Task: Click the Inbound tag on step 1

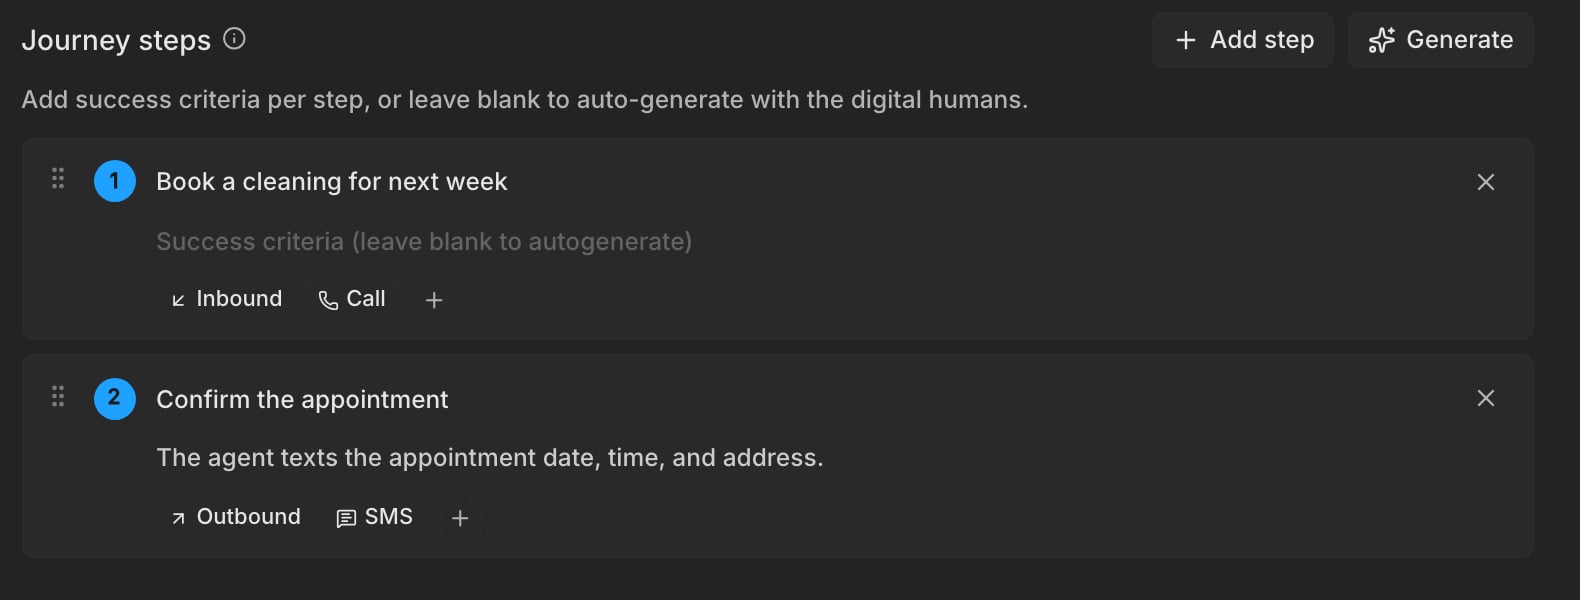Action: 226,299
